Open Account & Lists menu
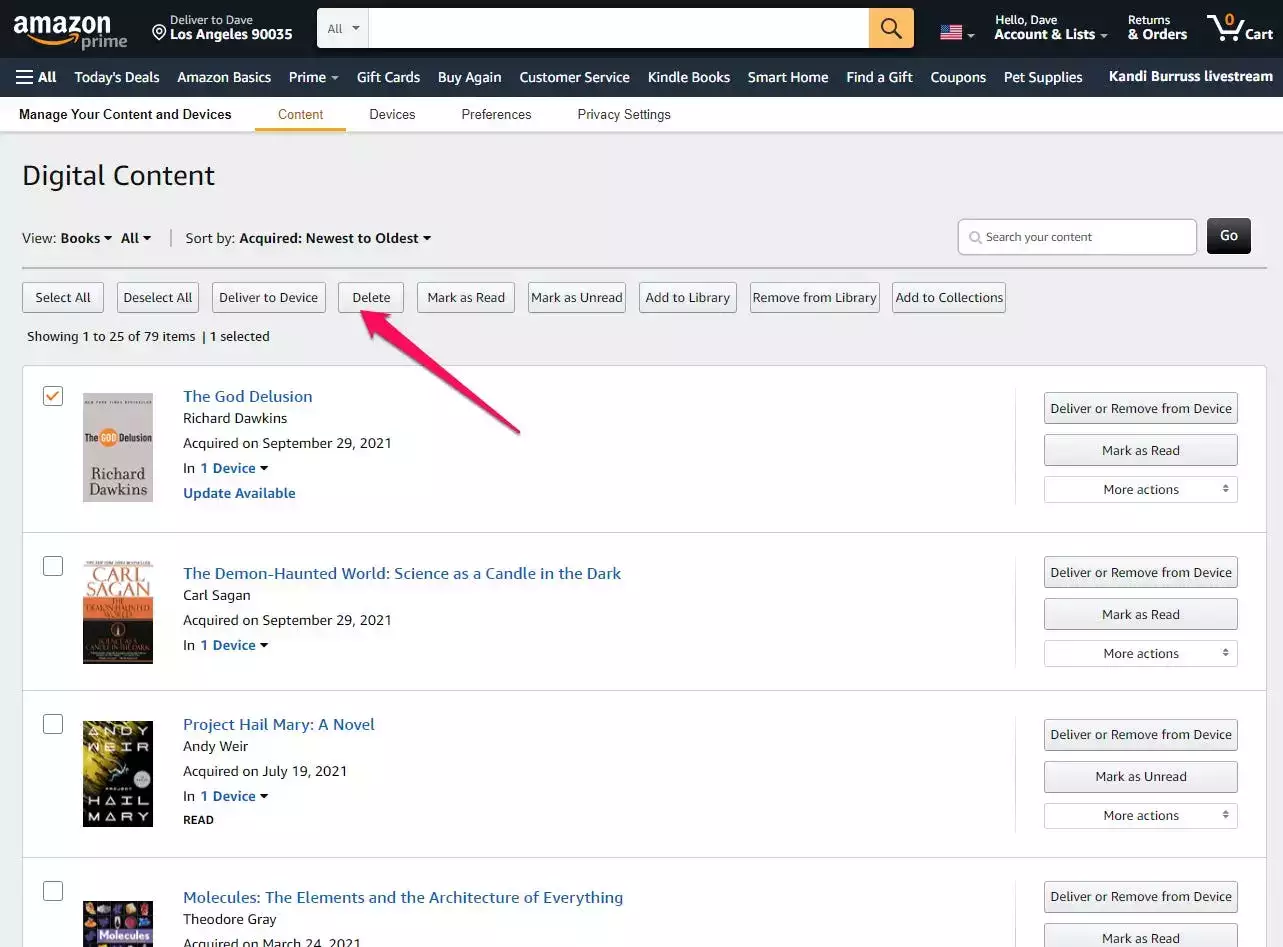 1050,28
